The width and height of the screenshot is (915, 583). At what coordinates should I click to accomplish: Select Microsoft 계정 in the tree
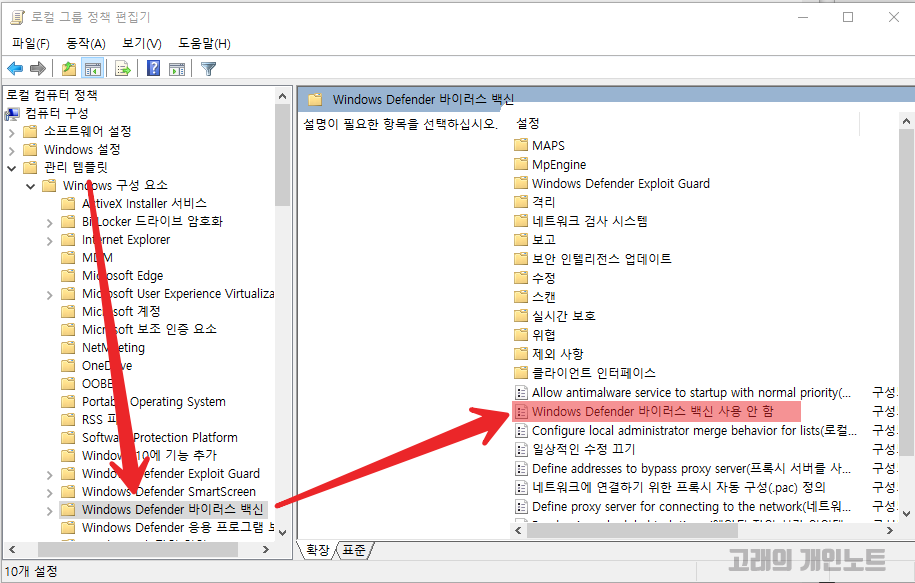121,312
